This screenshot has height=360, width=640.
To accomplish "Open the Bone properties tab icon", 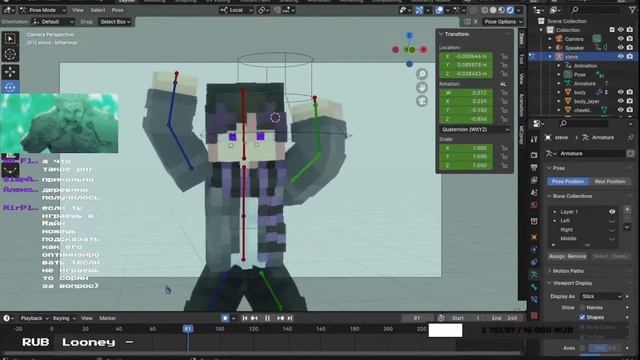I will 534,287.
